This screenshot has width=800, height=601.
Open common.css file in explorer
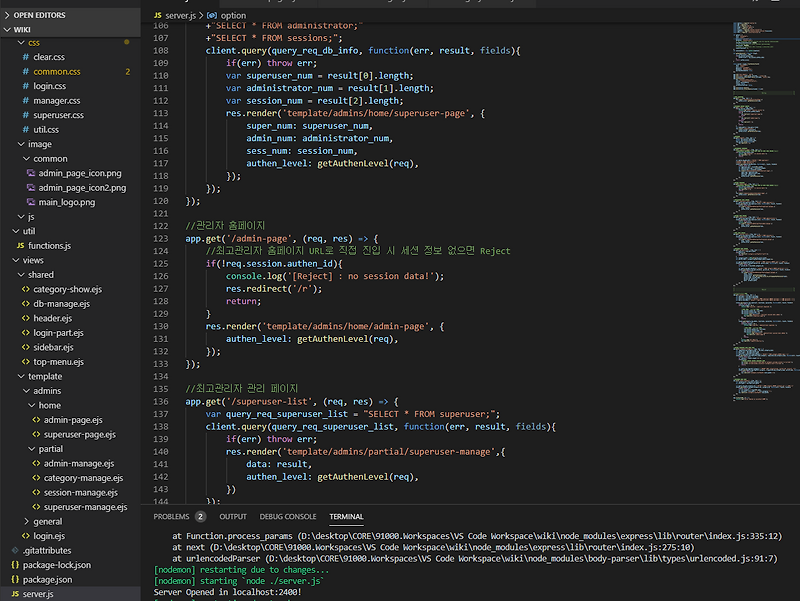(x=56, y=72)
